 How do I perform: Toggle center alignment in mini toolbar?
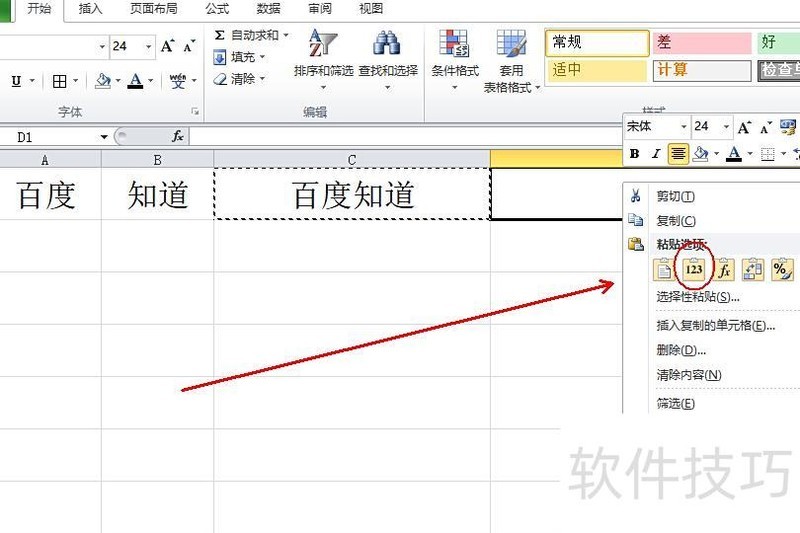678,154
